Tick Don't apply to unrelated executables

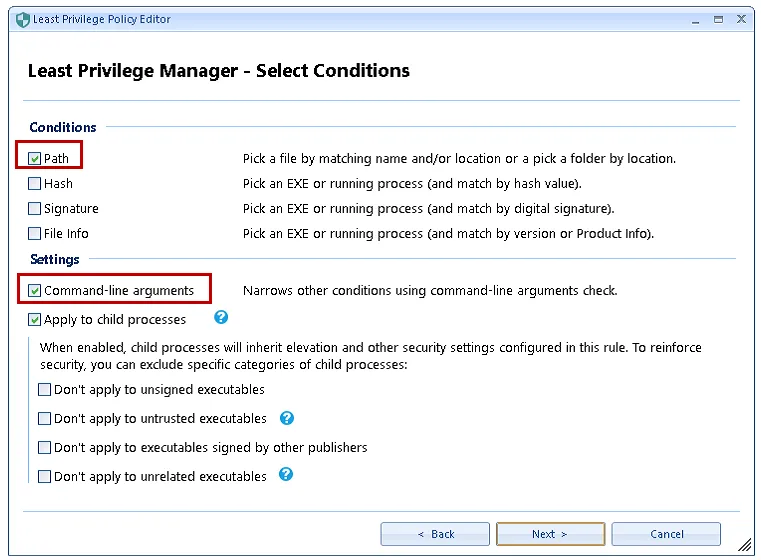(45, 477)
